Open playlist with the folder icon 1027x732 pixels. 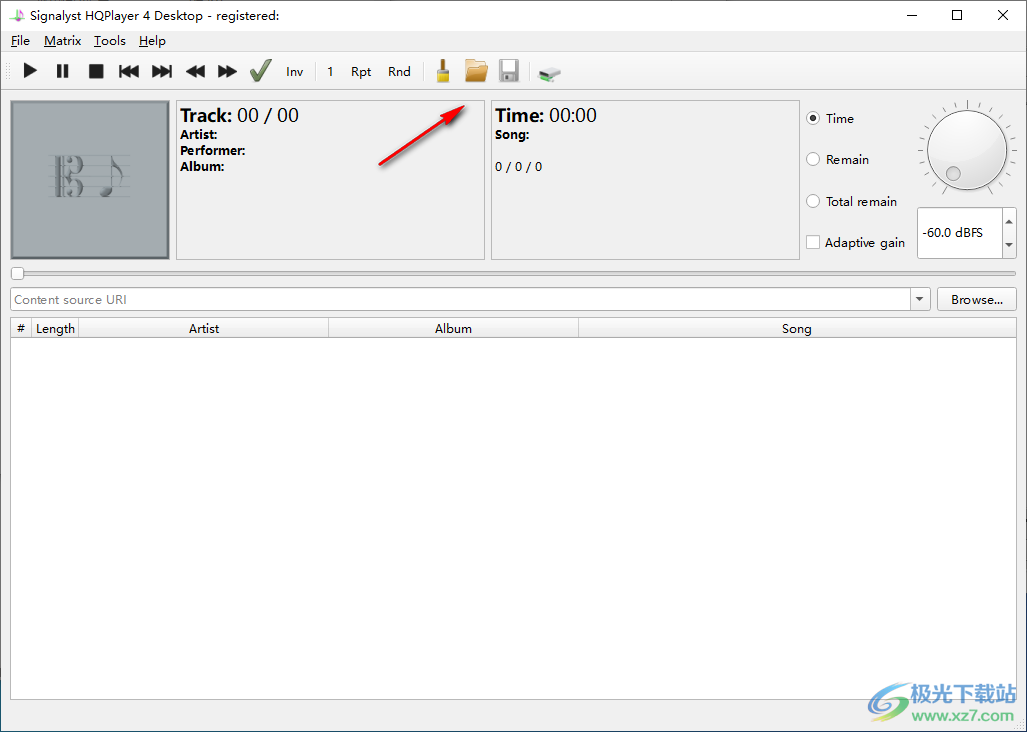(476, 71)
